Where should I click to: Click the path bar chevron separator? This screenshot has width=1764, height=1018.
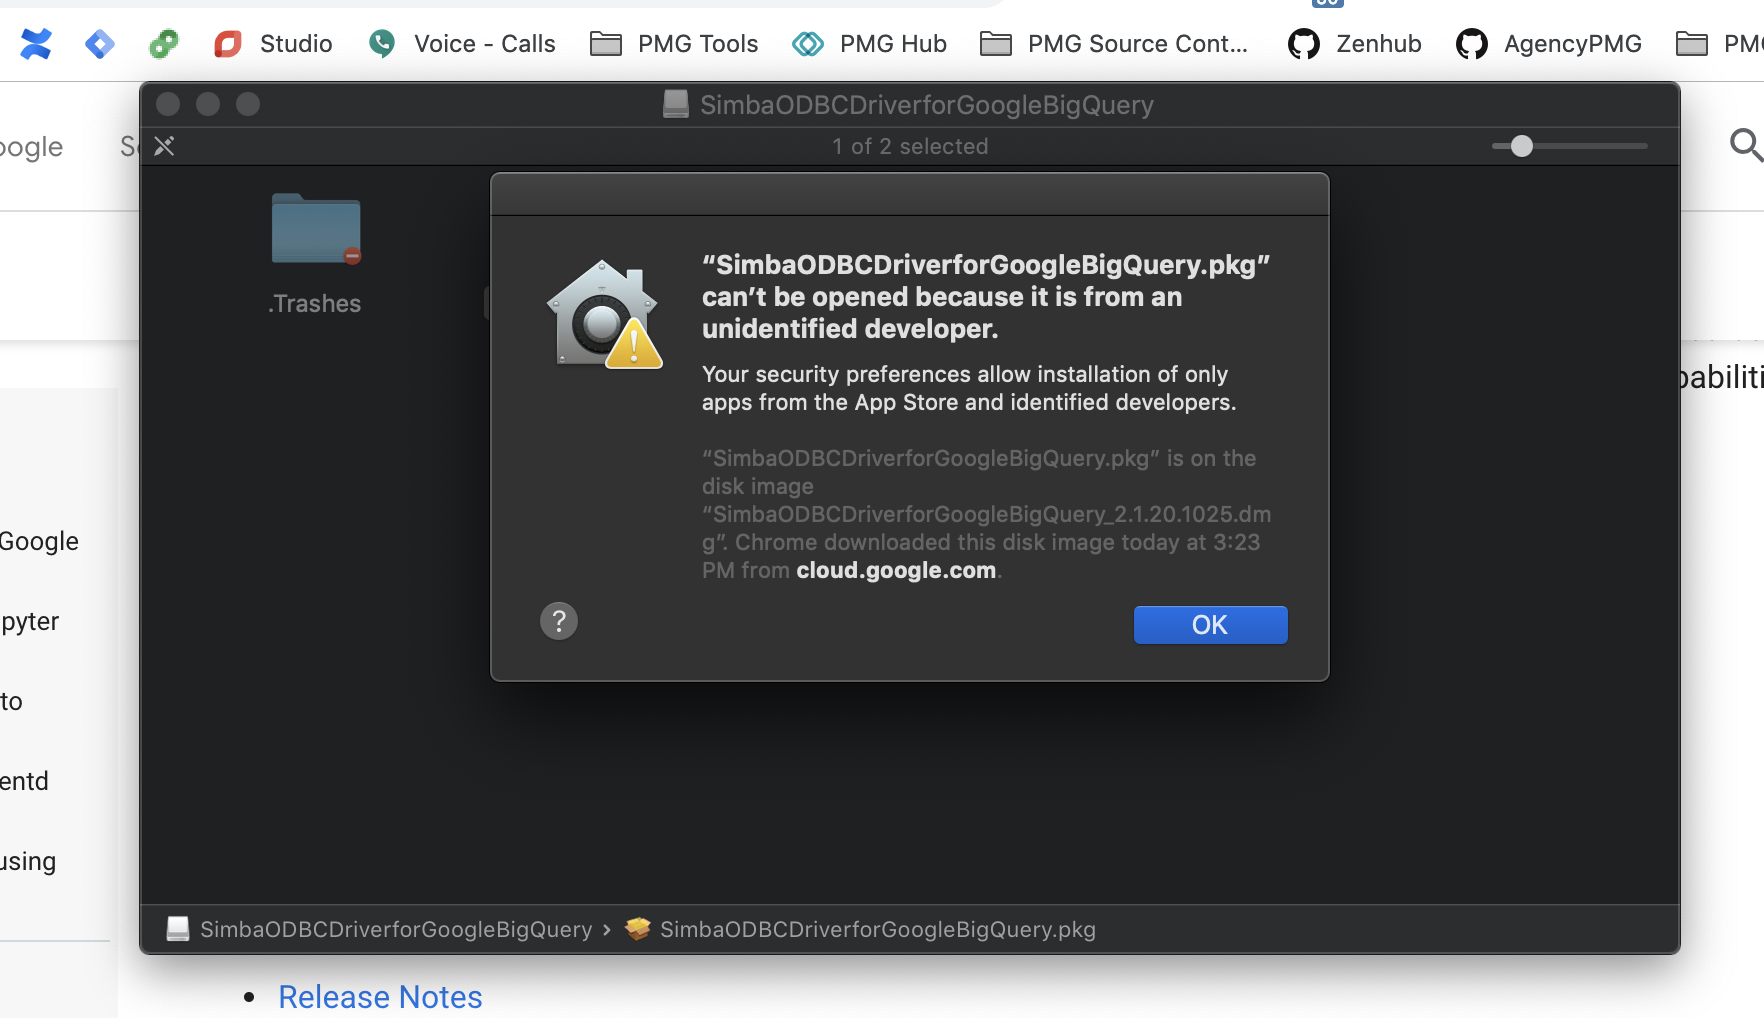click(607, 930)
